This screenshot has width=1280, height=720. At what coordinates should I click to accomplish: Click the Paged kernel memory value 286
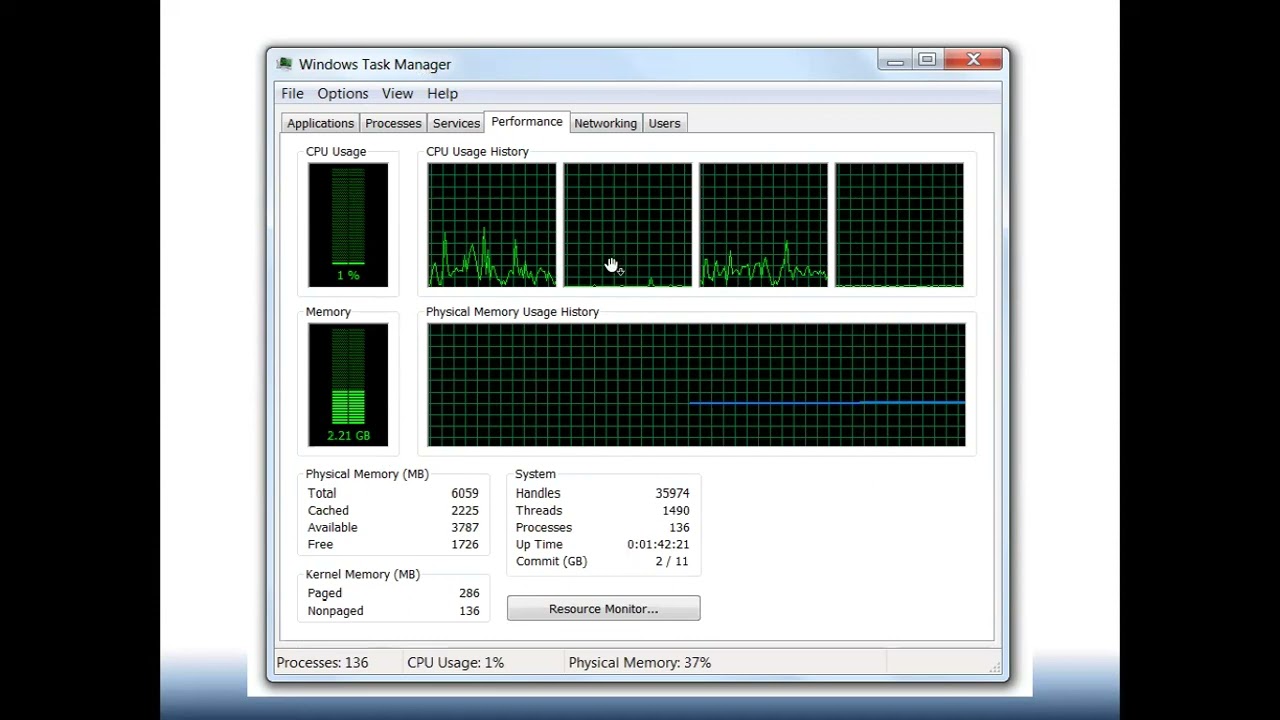(469, 593)
